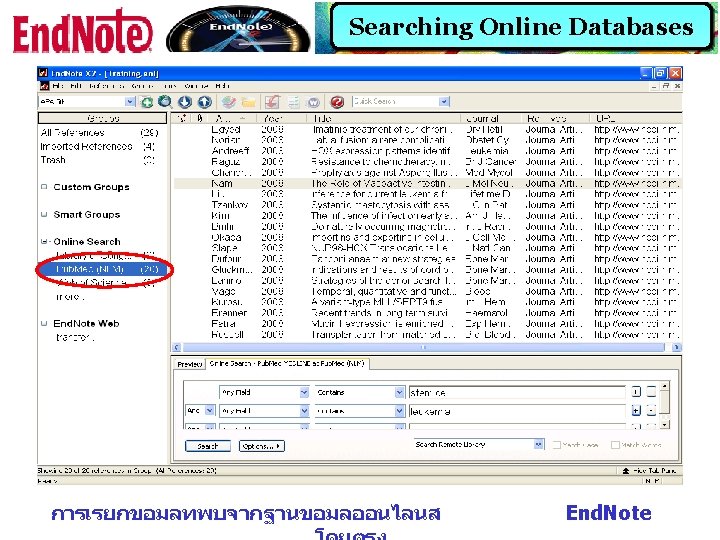Click the plus button on the first search row
The image size is (720, 540).
pos(636,392)
